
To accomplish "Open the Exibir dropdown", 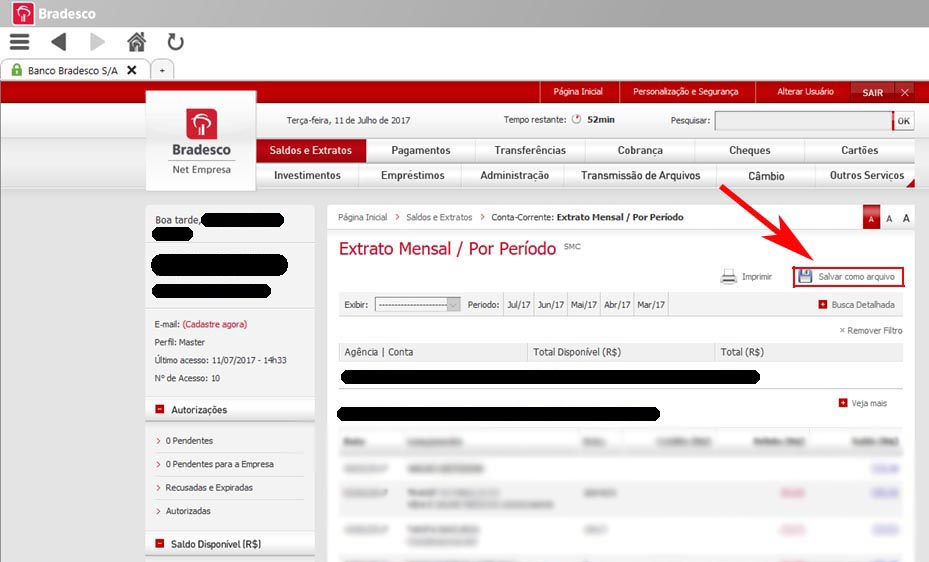I will (417, 305).
